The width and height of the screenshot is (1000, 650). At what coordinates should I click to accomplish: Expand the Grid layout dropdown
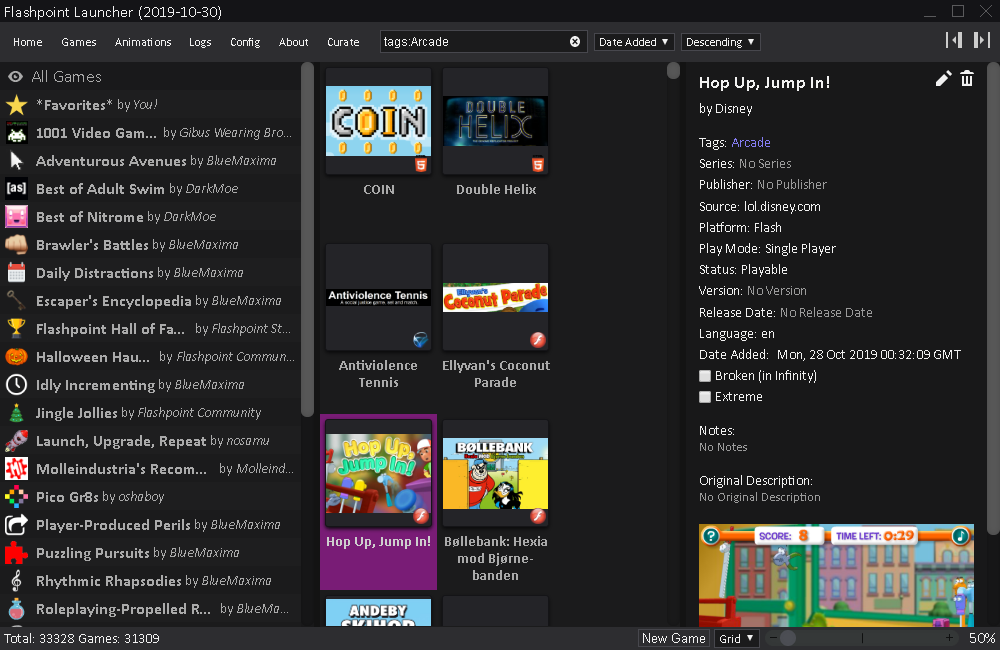pyautogui.click(x=737, y=638)
